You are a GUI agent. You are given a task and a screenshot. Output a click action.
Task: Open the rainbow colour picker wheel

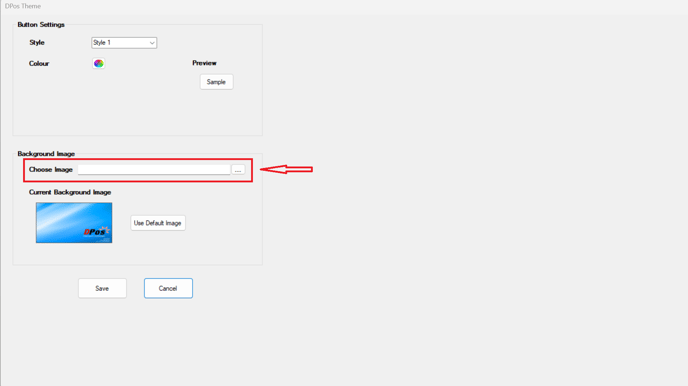point(98,64)
